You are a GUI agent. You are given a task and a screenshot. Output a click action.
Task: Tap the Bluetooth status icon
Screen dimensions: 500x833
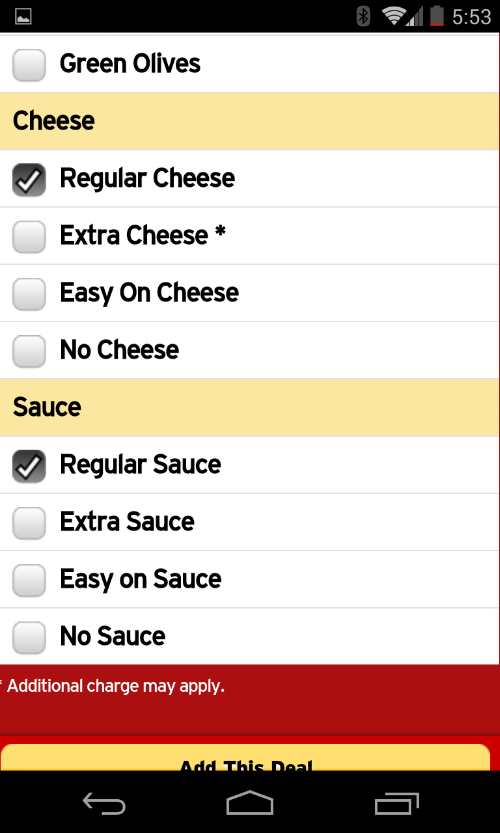tap(363, 16)
